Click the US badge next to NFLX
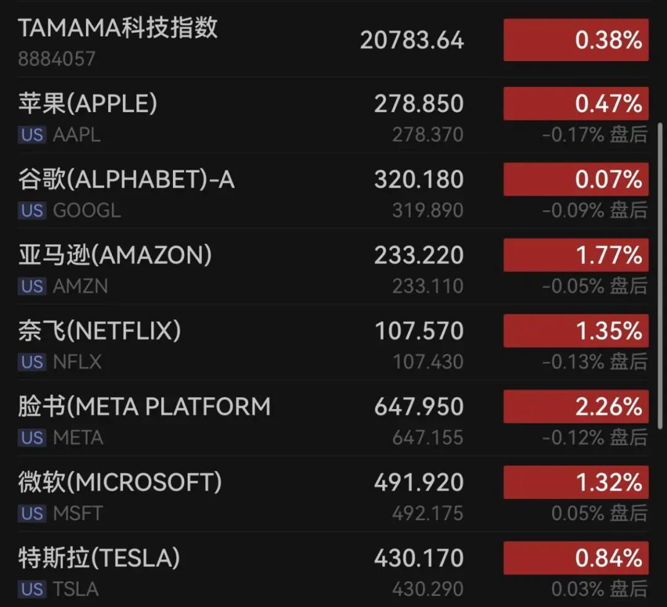The height and width of the screenshot is (607, 667). (31, 362)
